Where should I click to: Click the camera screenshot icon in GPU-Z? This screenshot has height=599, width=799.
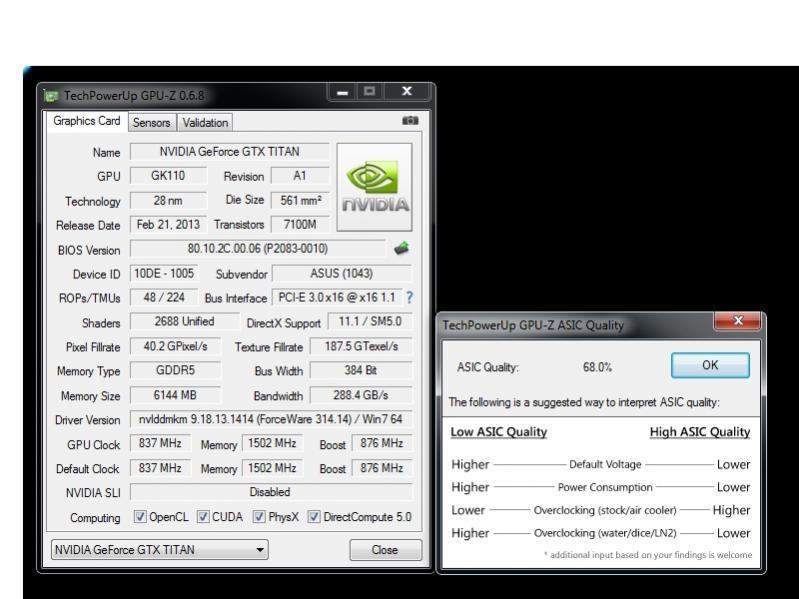(x=410, y=121)
